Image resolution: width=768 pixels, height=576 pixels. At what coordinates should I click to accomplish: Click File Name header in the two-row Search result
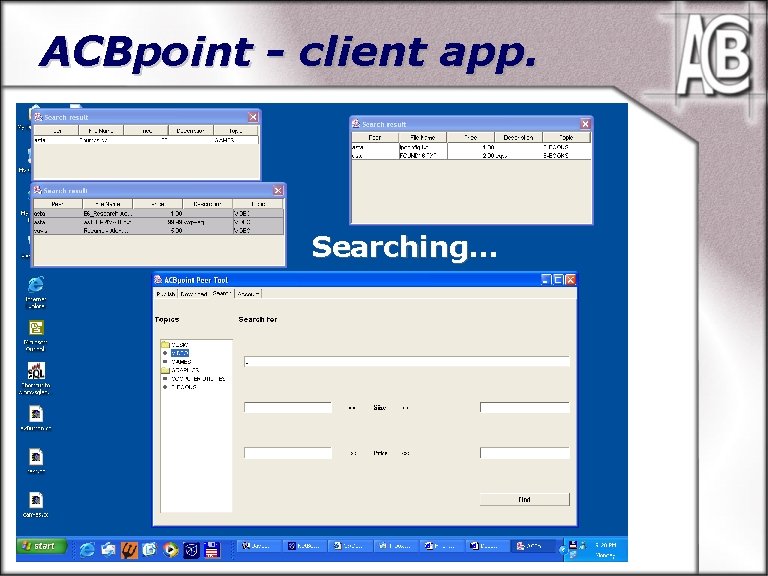click(422, 138)
